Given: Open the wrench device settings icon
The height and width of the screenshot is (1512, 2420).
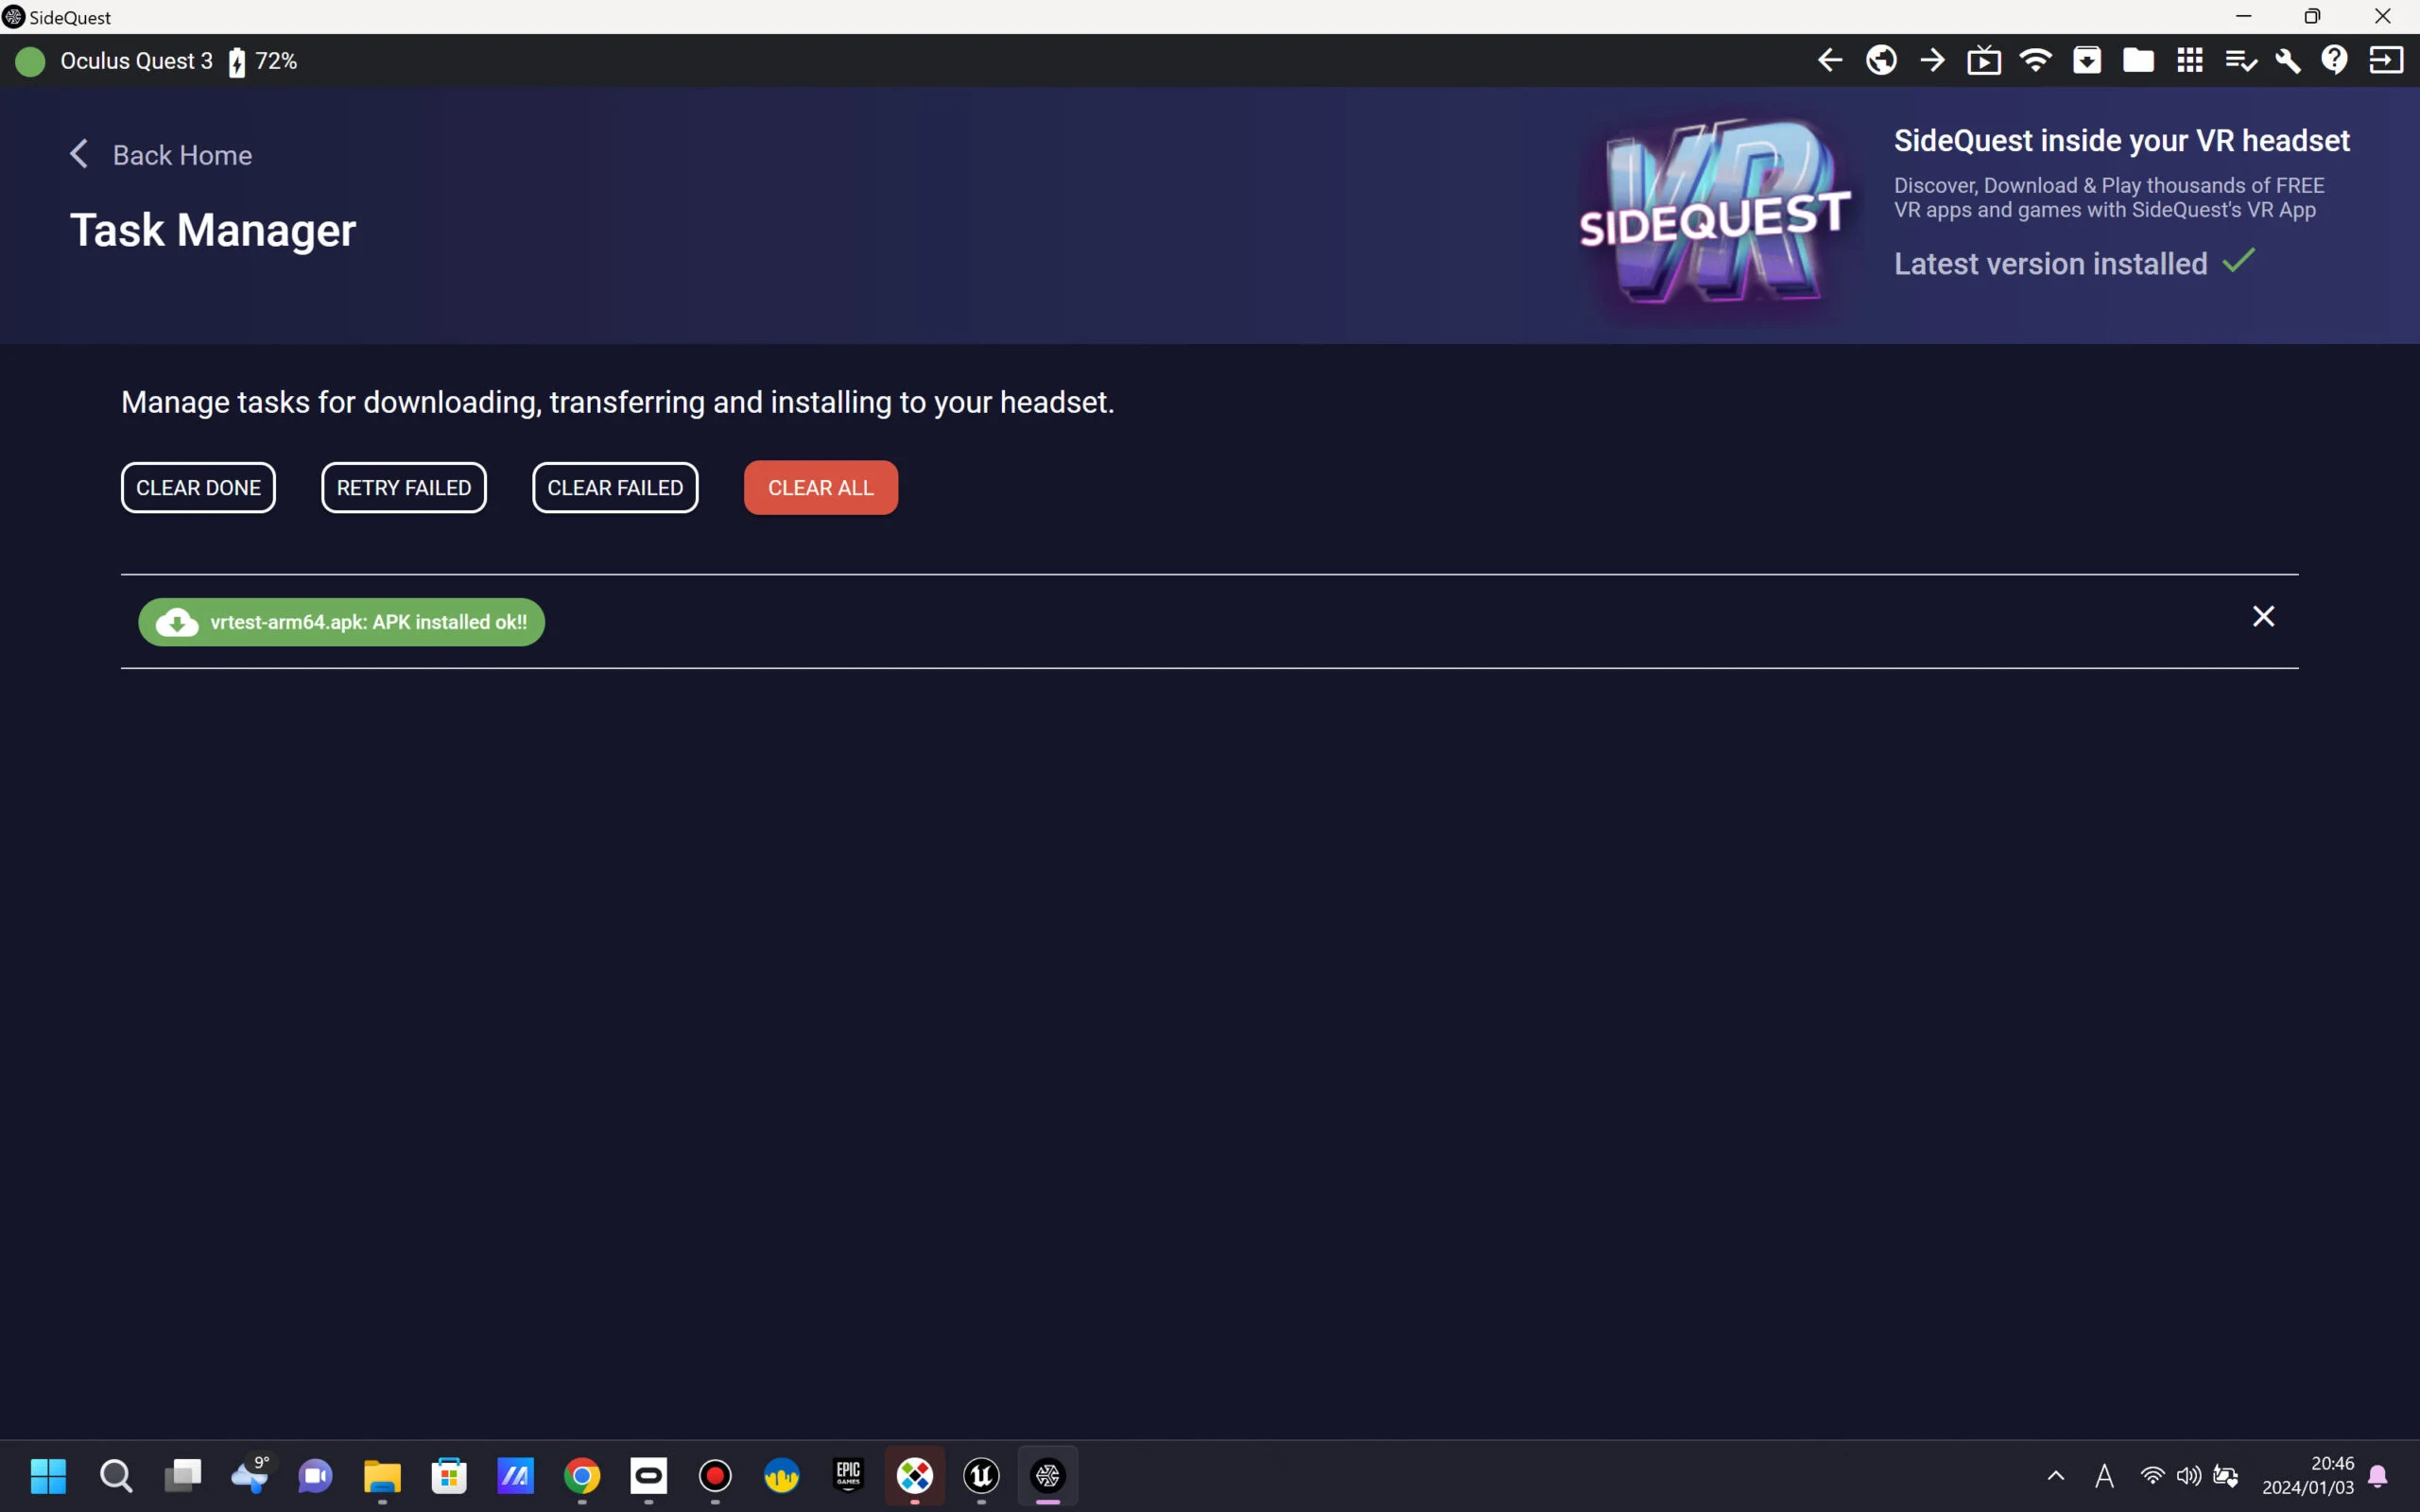Looking at the screenshot, I should pyautogui.click(x=2288, y=61).
